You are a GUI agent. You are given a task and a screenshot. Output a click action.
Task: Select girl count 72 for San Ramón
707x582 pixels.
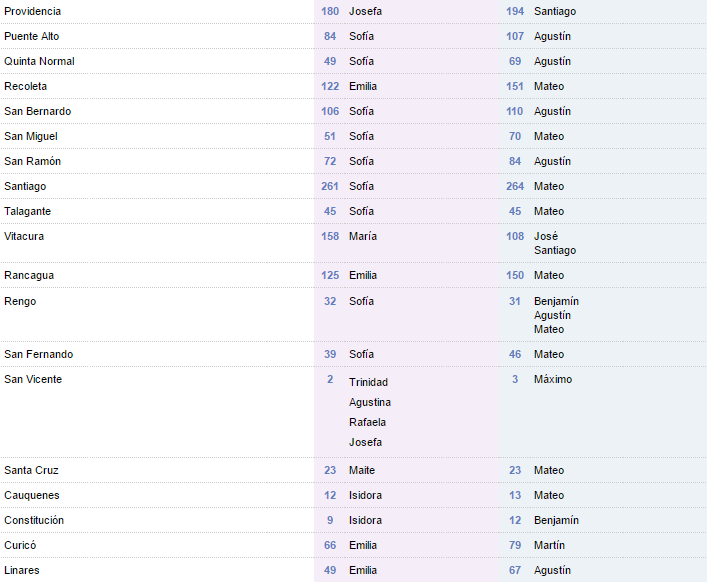click(330, 161)
